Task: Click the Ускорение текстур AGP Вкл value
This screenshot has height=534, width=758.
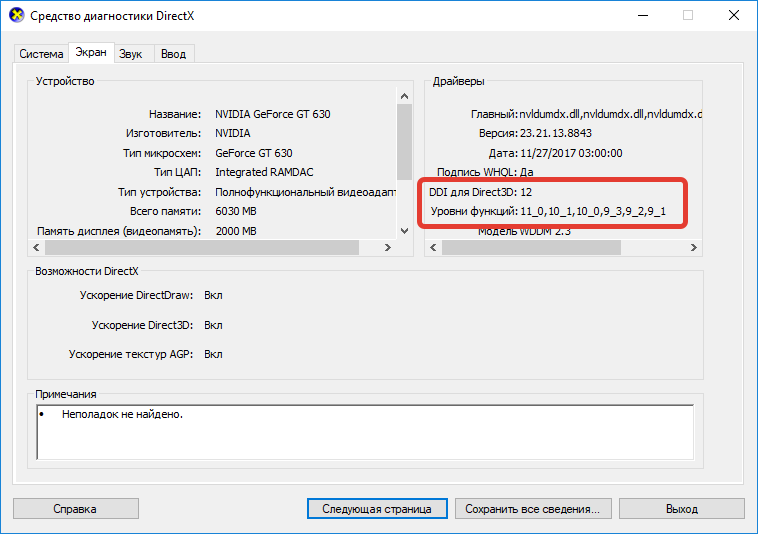Action: pyautogui.click(x=213, y=354)
